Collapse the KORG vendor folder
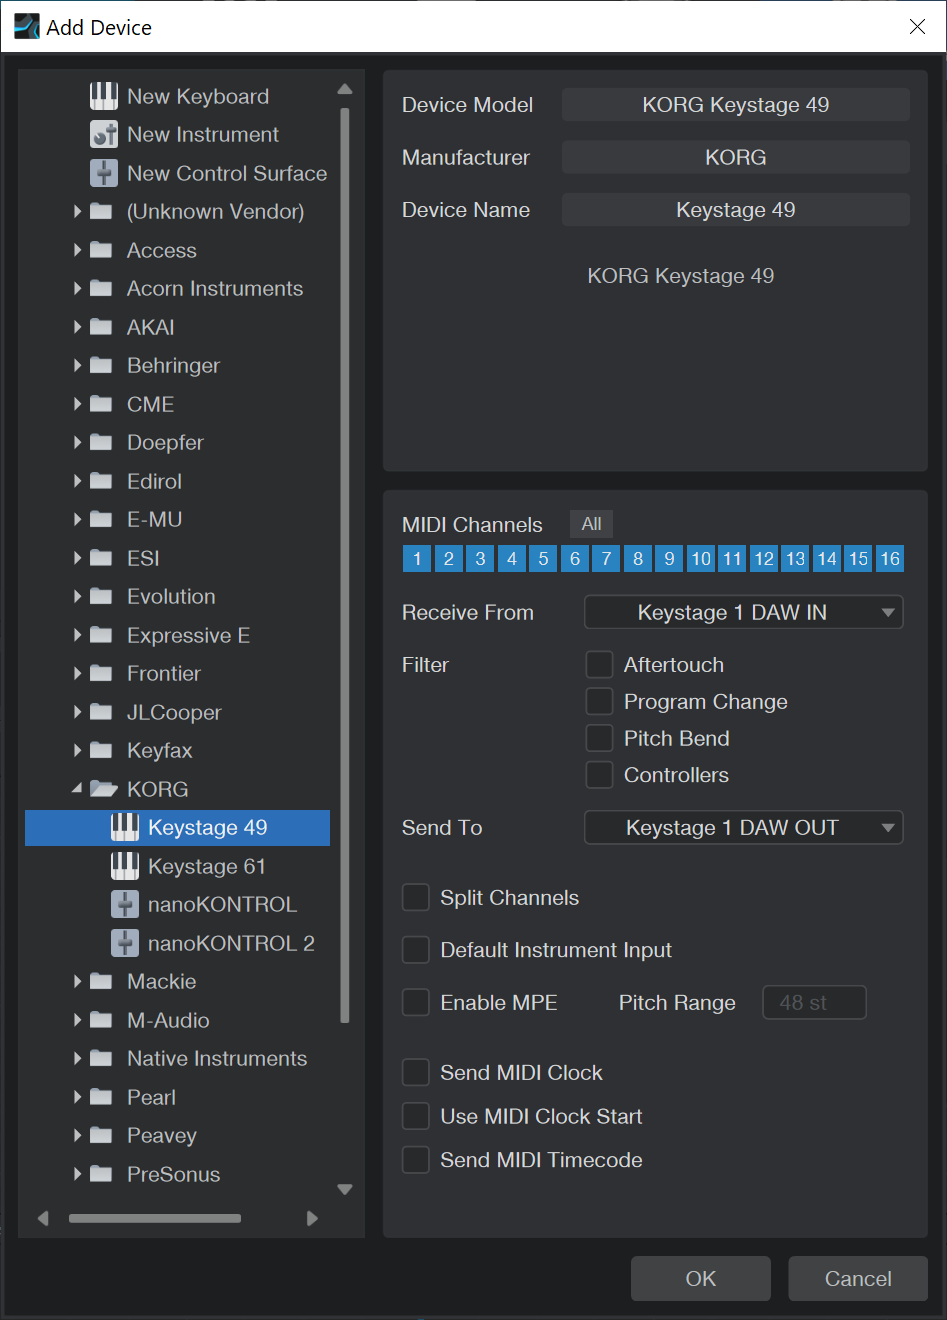 pos(77,789)
